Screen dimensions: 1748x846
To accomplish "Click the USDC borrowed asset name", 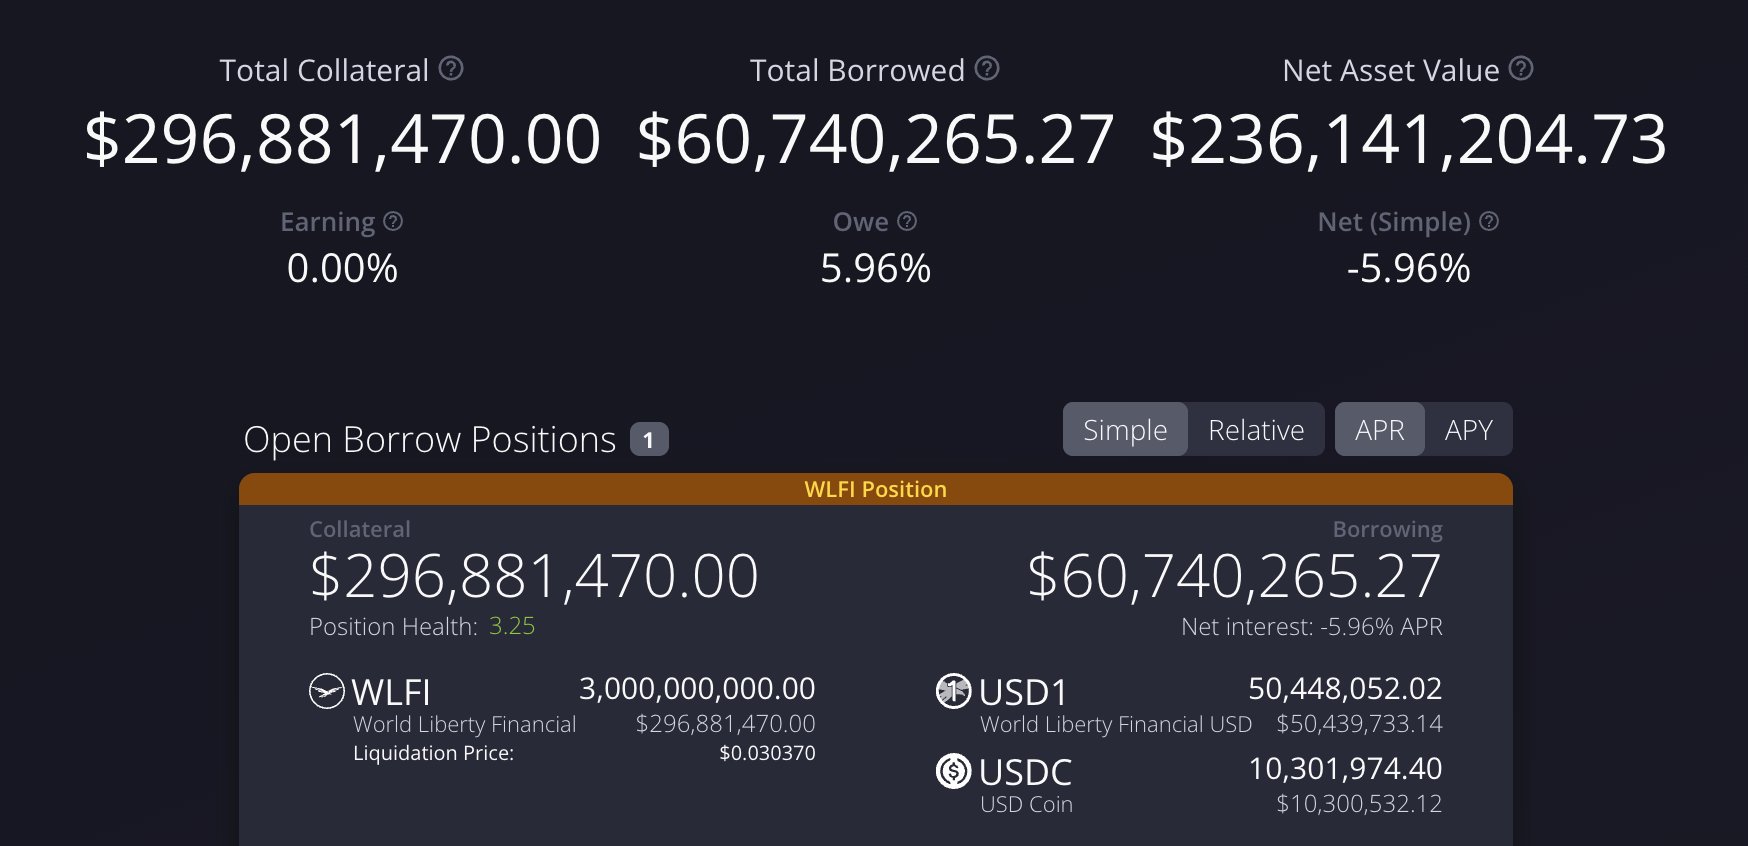I will tap(1025, 772).
